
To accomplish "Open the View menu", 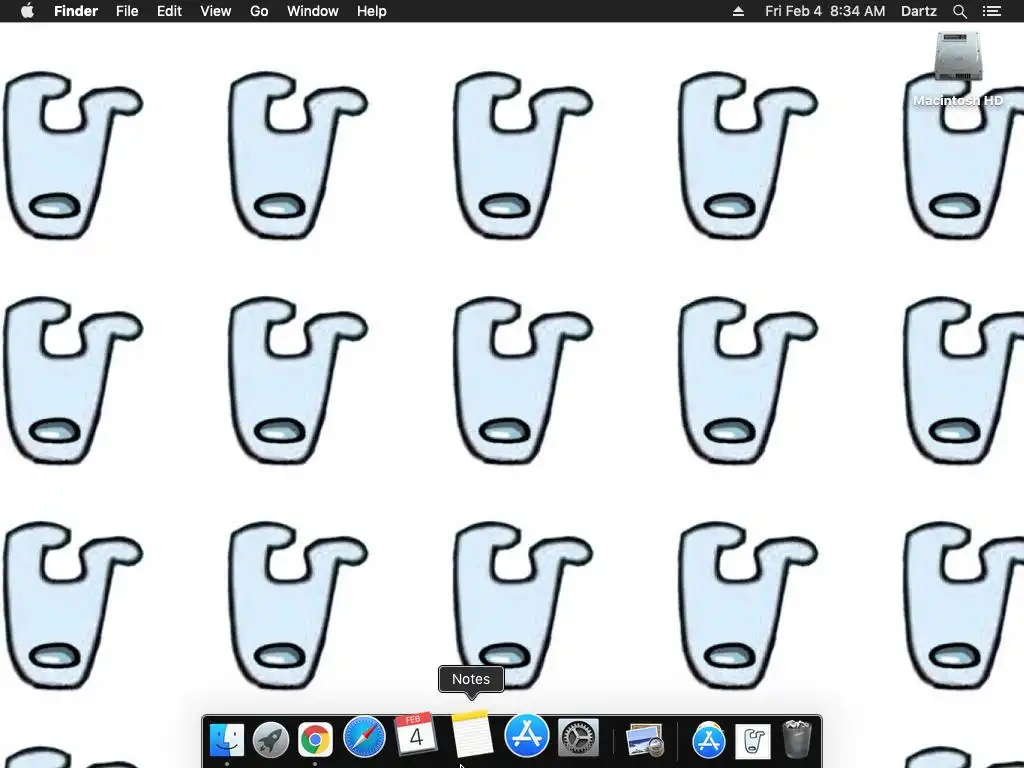I will tap(216, 11).
